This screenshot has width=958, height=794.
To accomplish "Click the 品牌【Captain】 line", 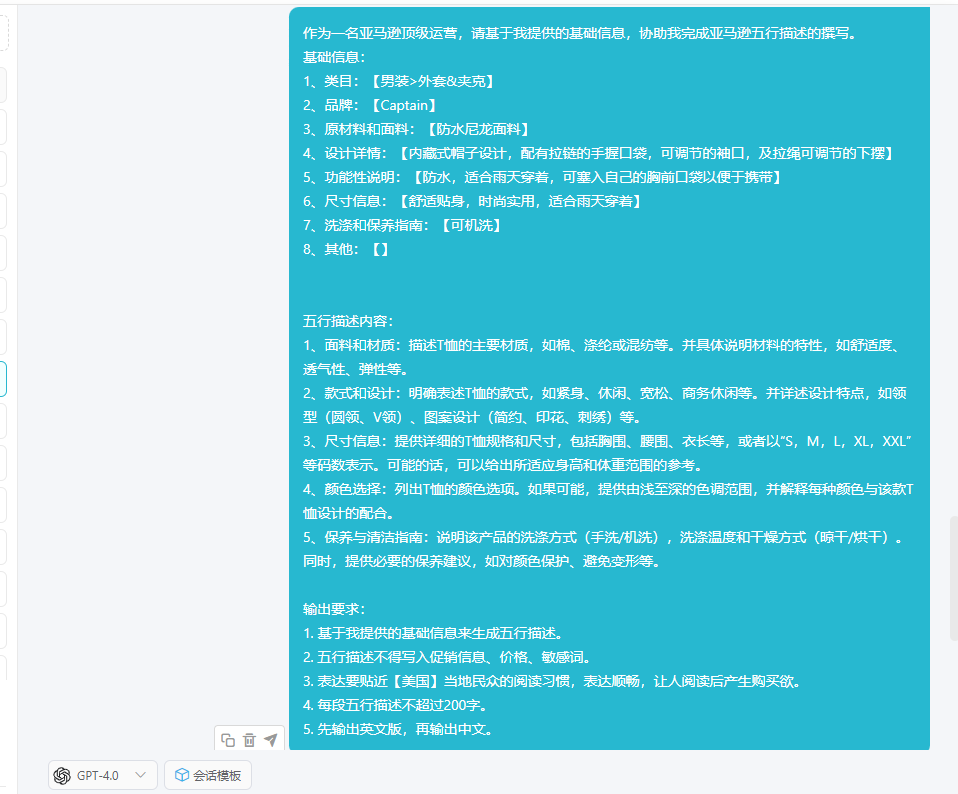I will (x=370, y=105).
